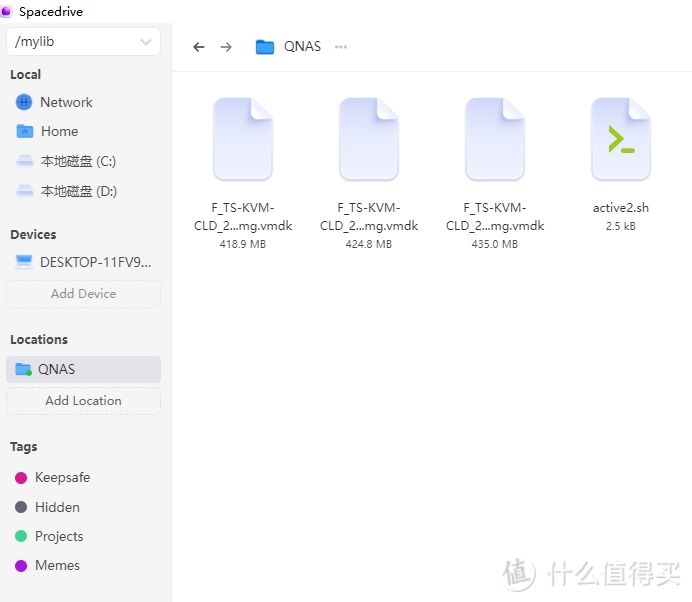Open local disk (C:) in sidebar
The height and width of the screenshot is (602, 692).
[x=78, y=161]
